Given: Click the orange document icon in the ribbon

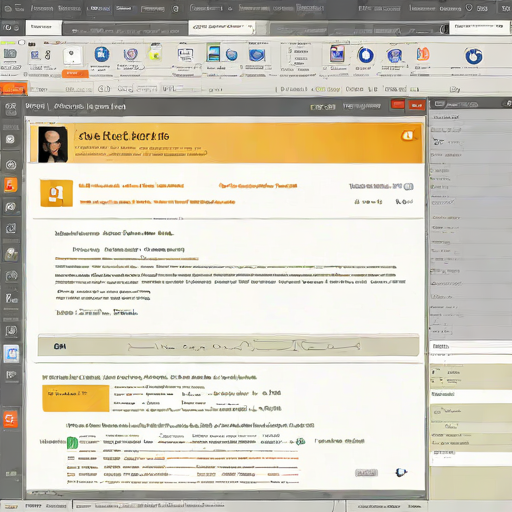Looking at the screenshot, I should pyautogui.click(x=423, y=54).
